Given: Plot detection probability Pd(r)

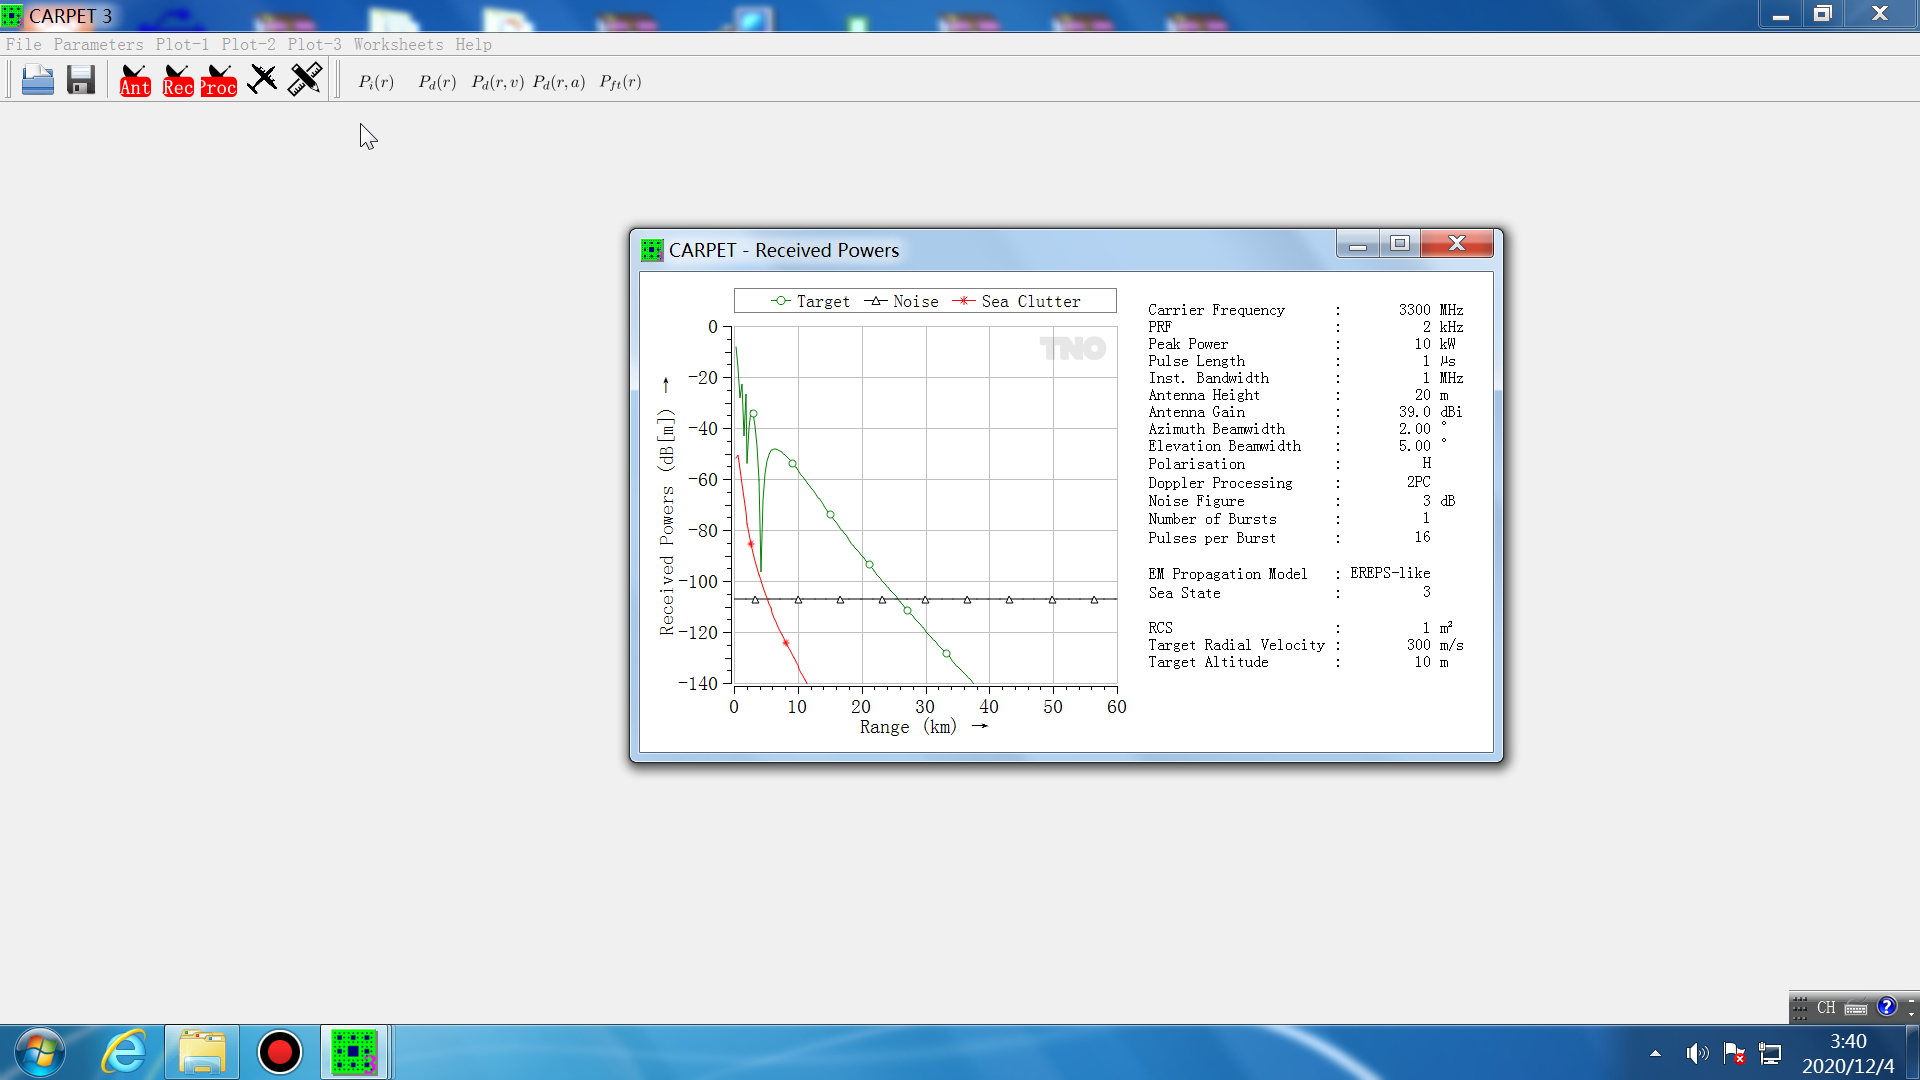Looking at the screenshot, I should pos(437,82).
